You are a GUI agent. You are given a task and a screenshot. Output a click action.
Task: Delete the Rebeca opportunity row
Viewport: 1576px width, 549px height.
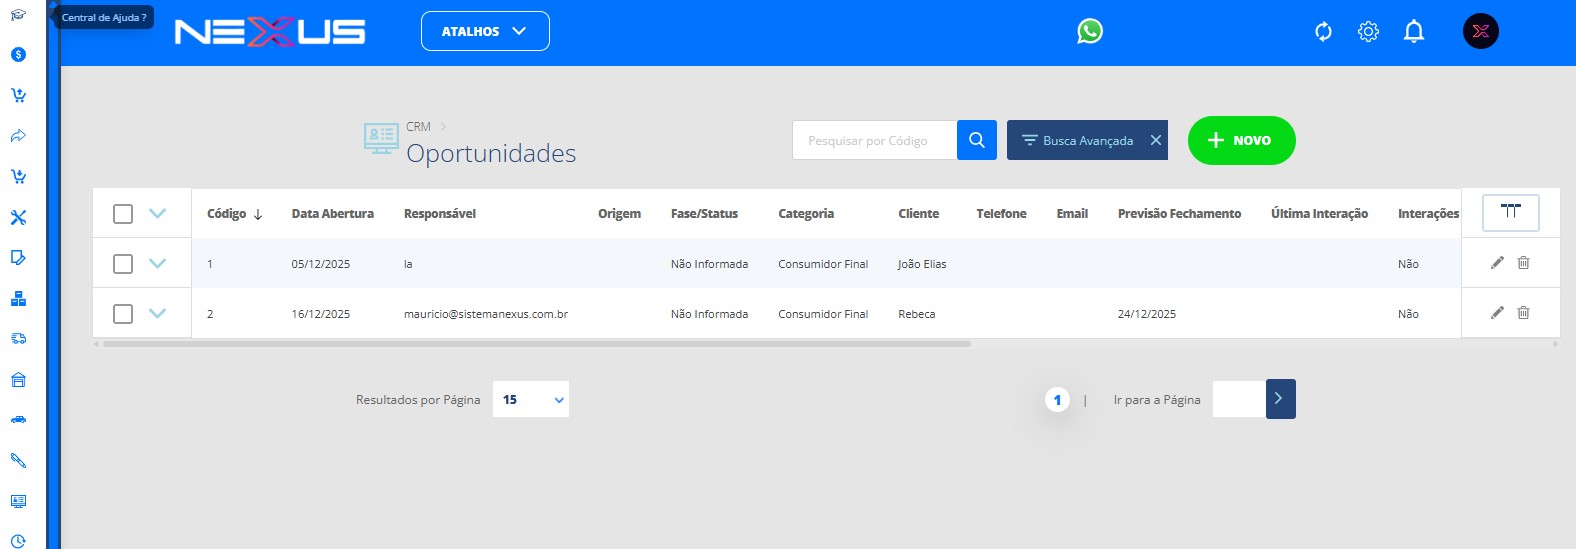point(1523,313)
